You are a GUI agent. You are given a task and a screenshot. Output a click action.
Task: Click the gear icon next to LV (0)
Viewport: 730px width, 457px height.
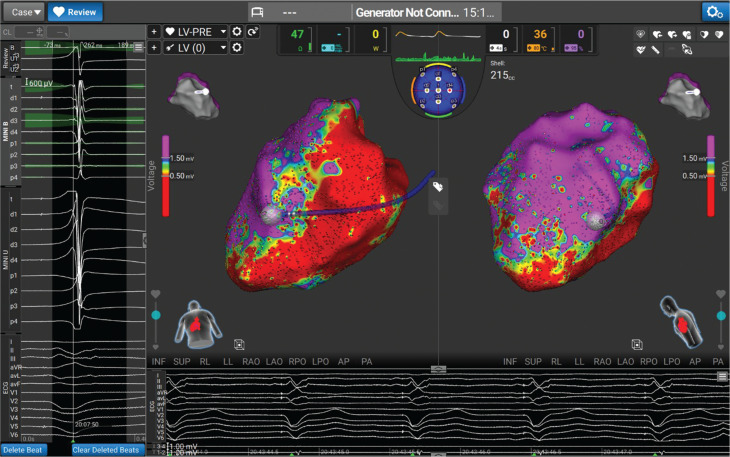point(237,47)
